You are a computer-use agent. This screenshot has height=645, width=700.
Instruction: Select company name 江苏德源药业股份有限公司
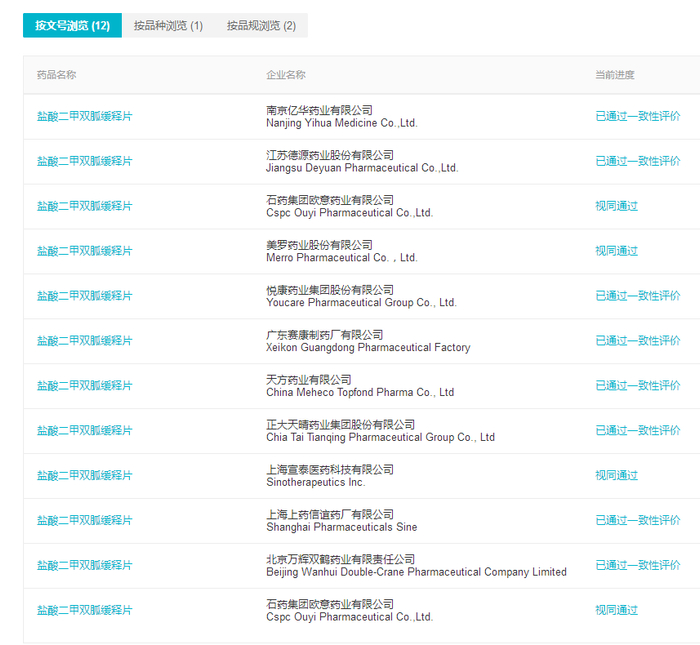click(330, 155)
